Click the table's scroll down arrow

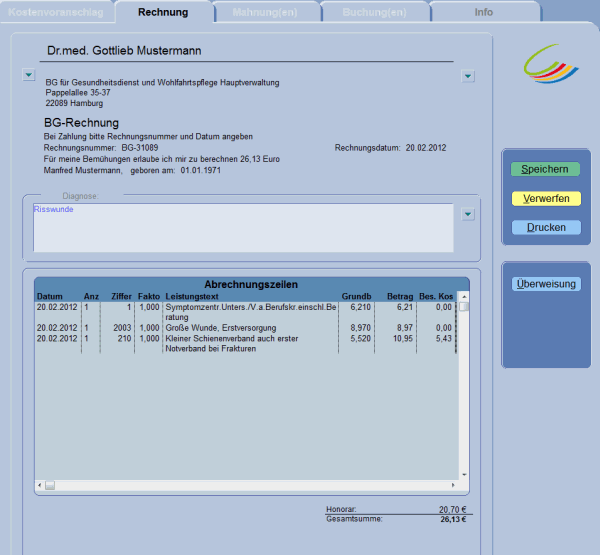(463, 474)
